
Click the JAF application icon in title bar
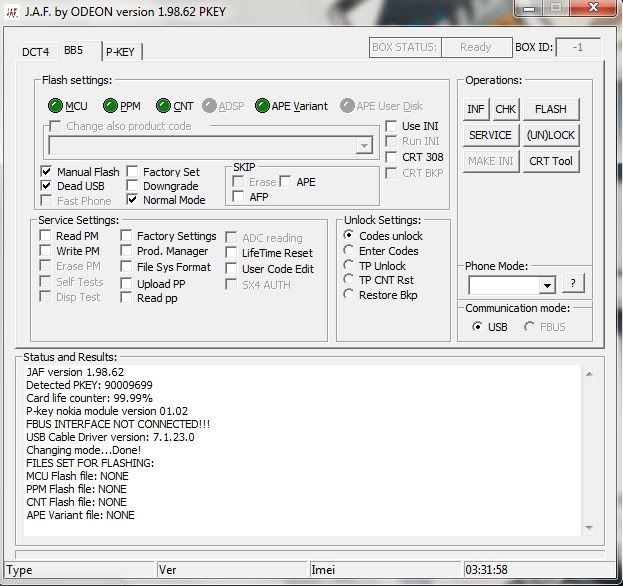tap(12, 12)
